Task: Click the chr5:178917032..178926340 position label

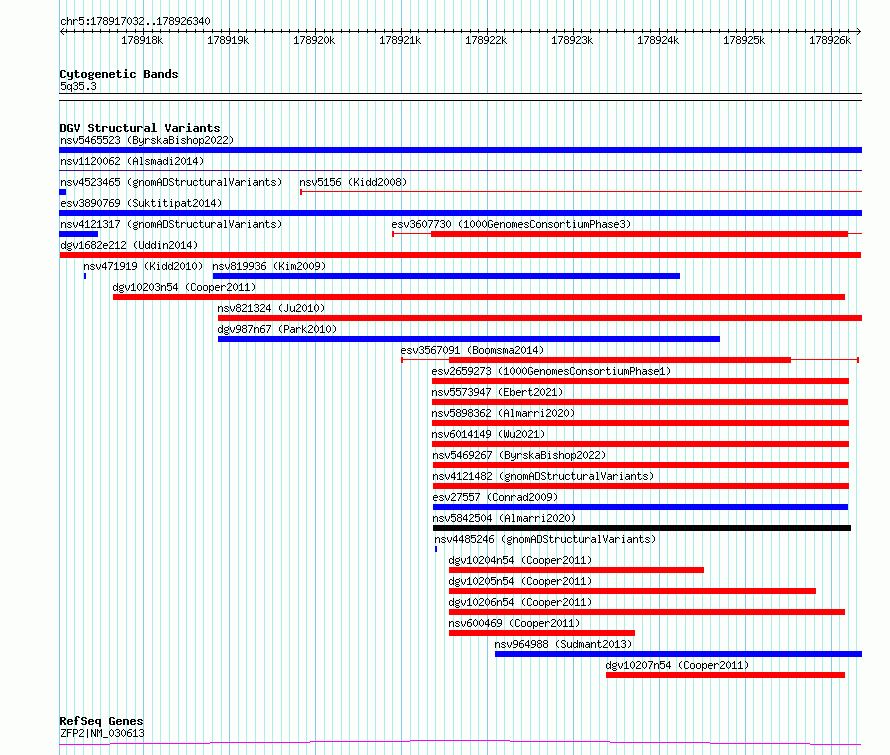Action: point(135,22)
